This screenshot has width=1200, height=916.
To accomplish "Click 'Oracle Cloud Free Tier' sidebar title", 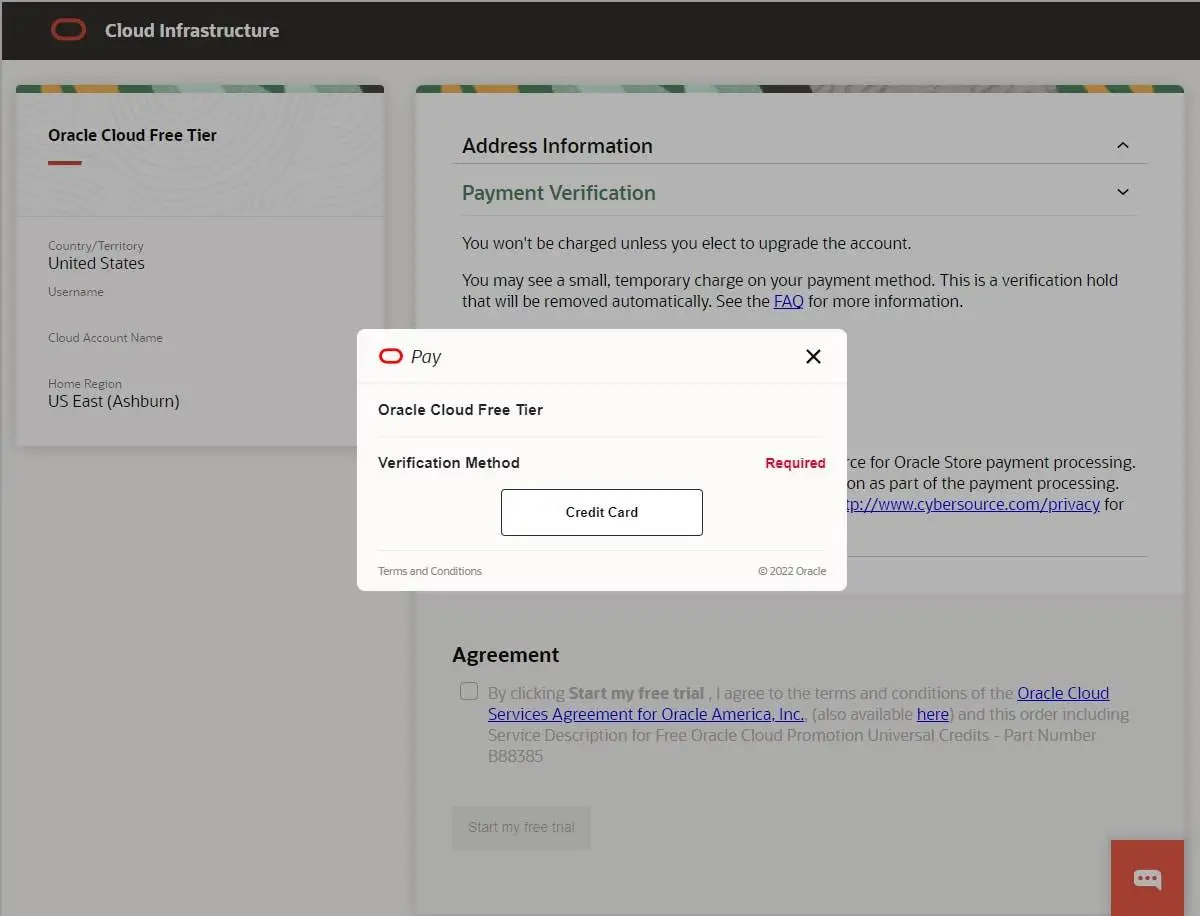I will click(132, 135).
